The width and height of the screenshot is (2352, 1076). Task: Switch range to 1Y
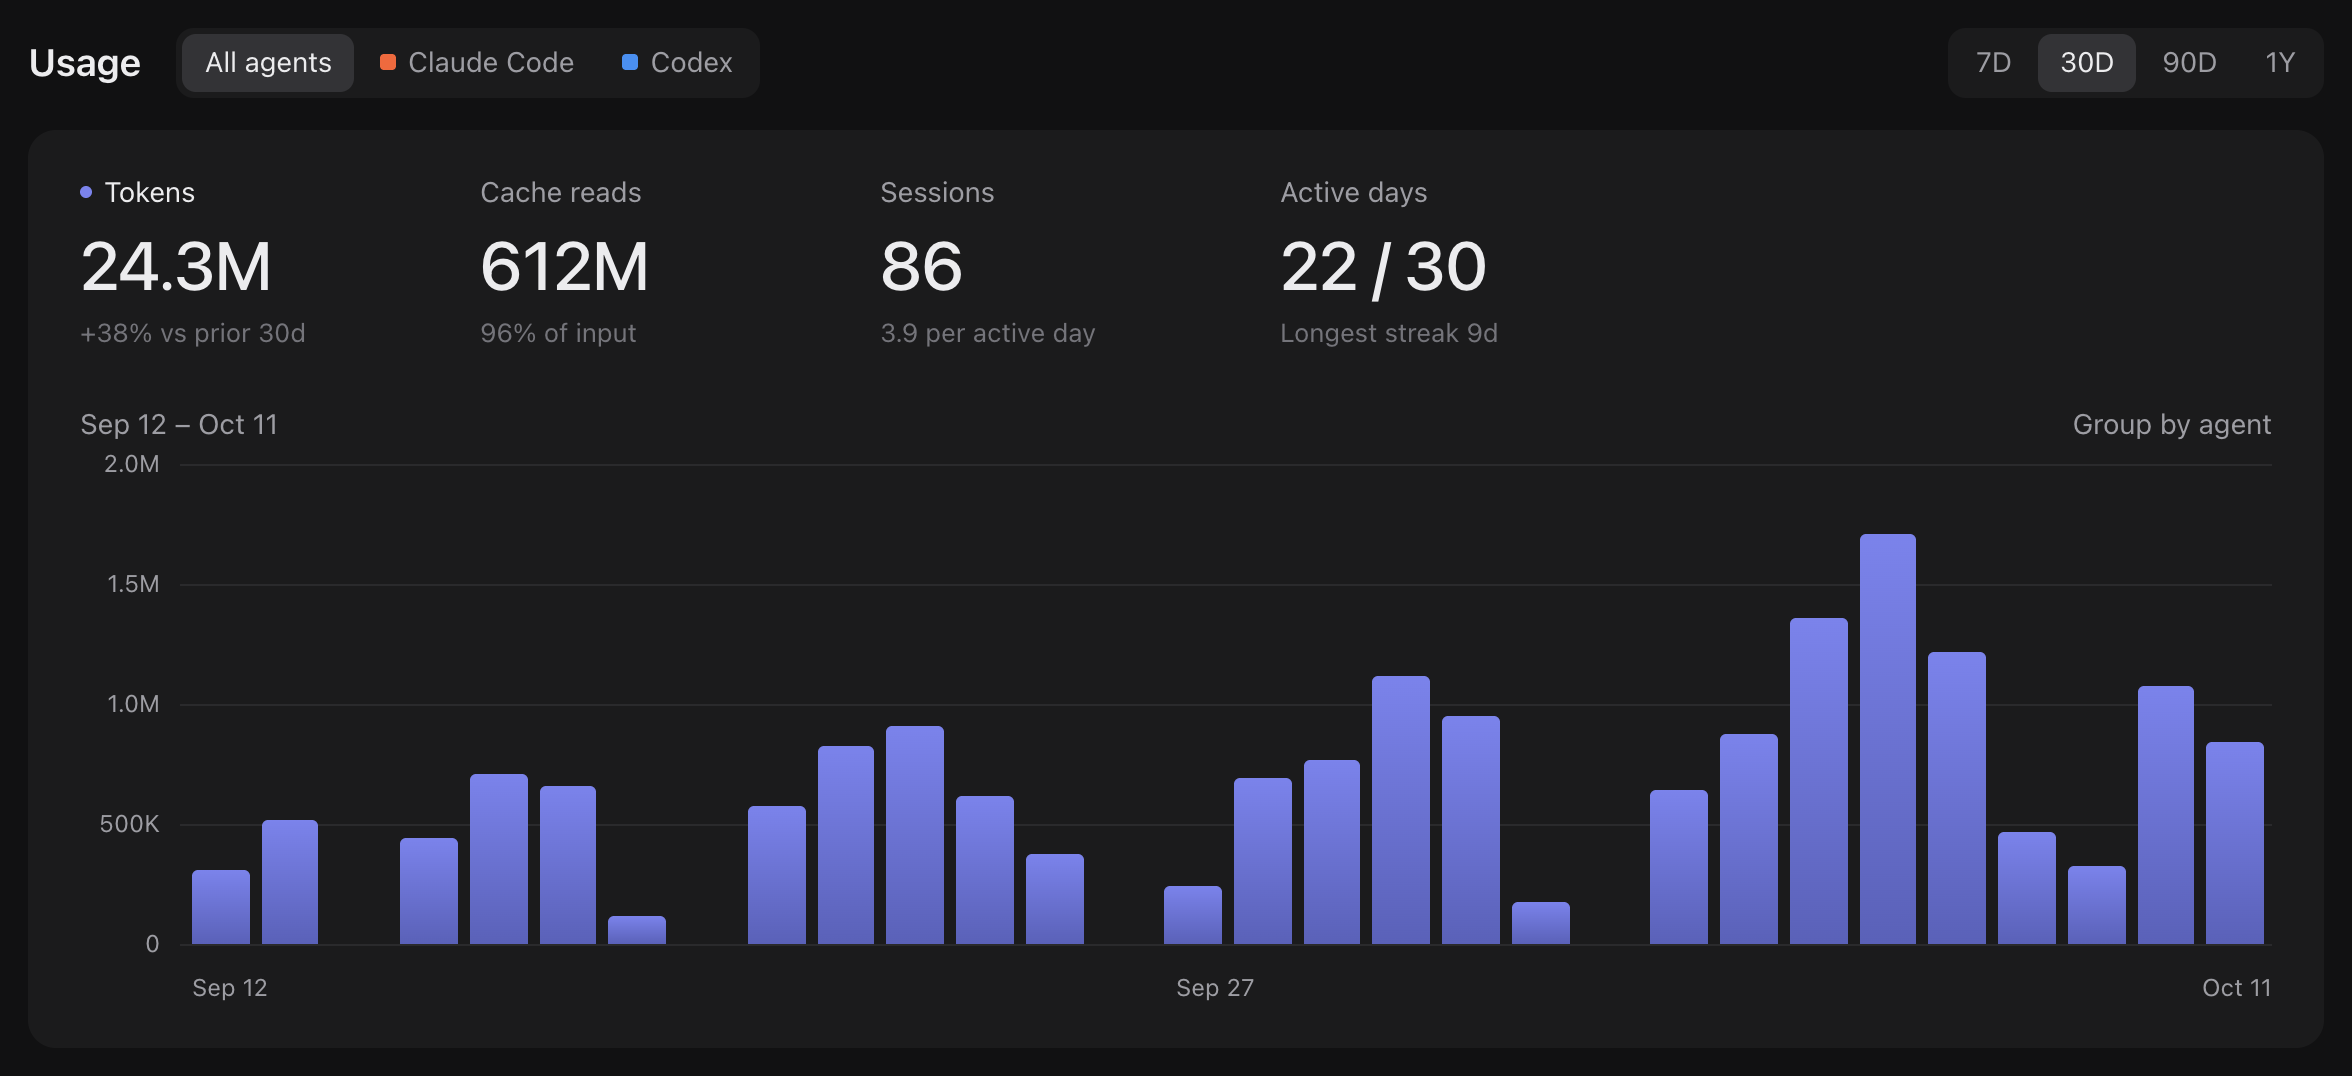(2279, 63)
